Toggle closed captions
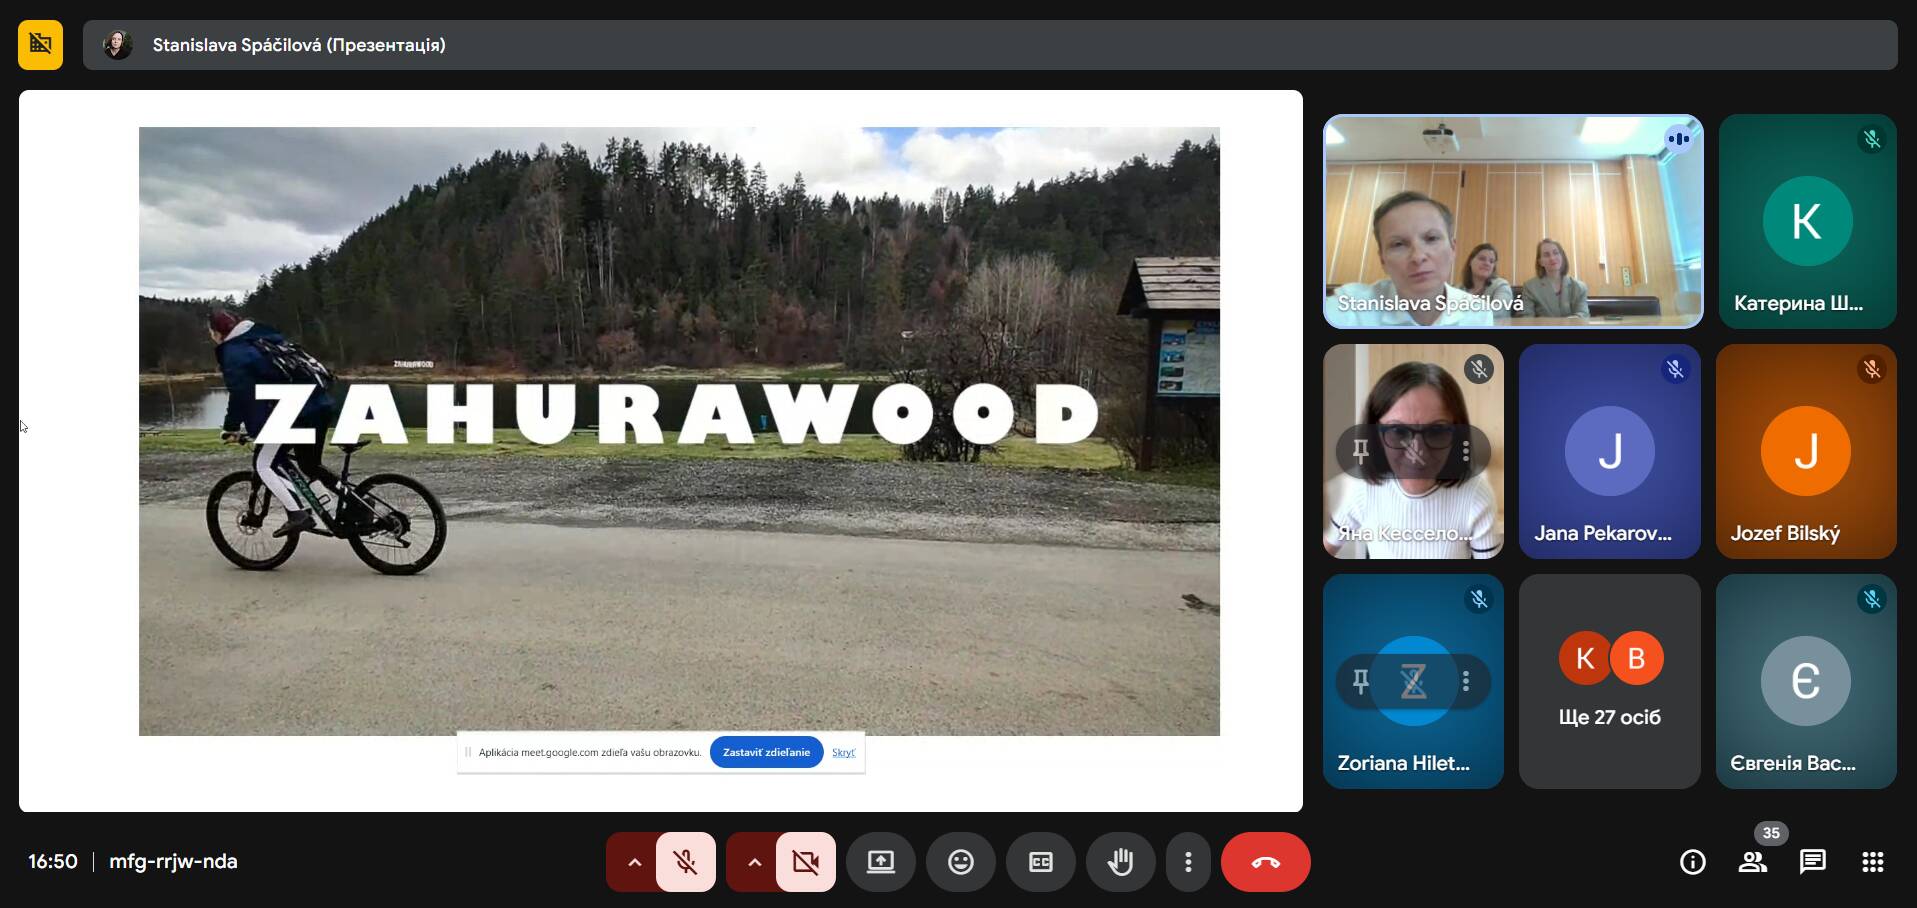The height and width of the screenshot is (908, 1917). [x=1041, y=862]
